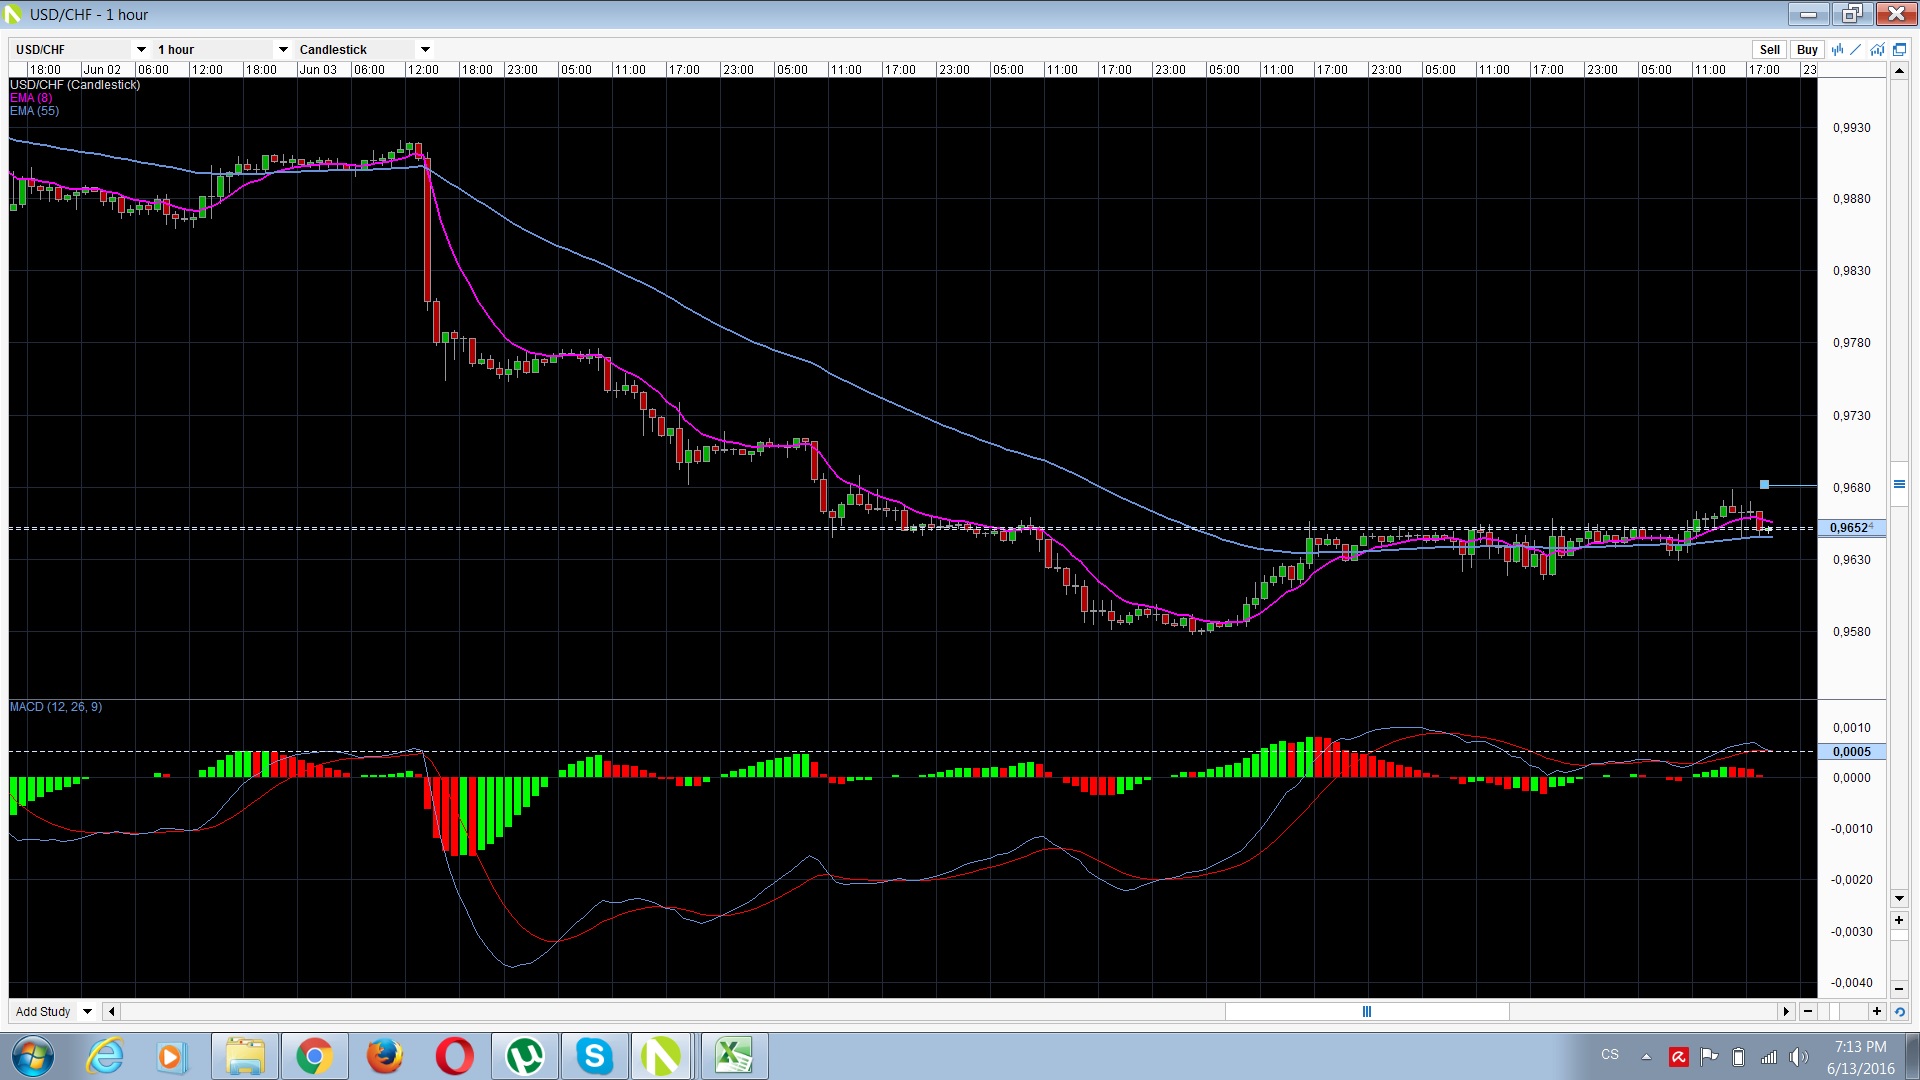Click the horizontal chart scrollbar thumb

(1366, 1012)
